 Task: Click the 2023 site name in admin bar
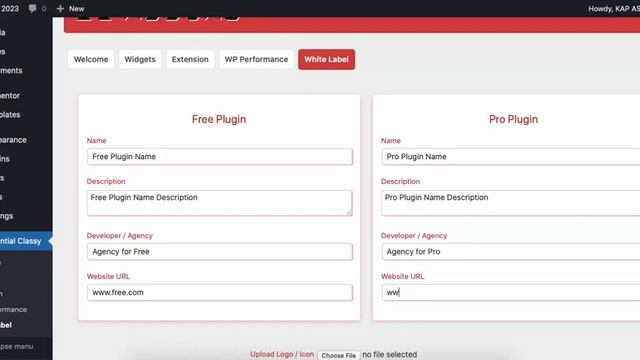pyautogui.click(x=9, y=9)
